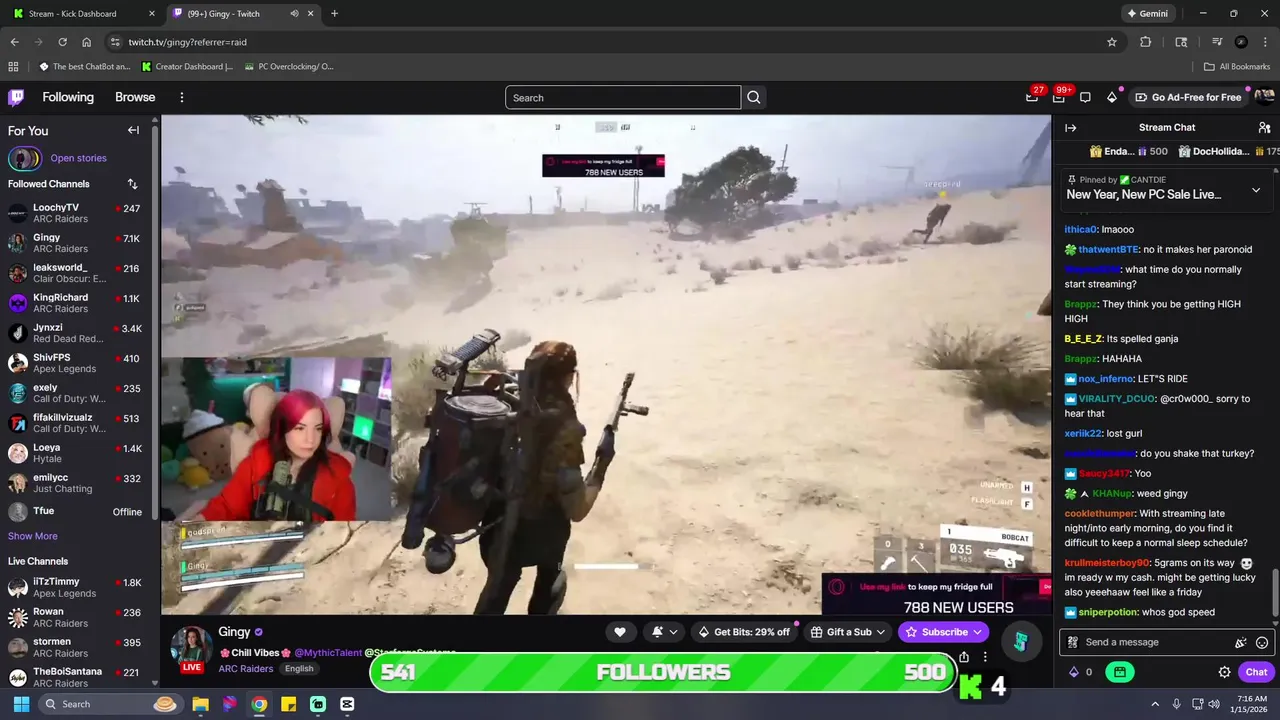Open Prime loot notifications with badge 27

point(1032,97)
